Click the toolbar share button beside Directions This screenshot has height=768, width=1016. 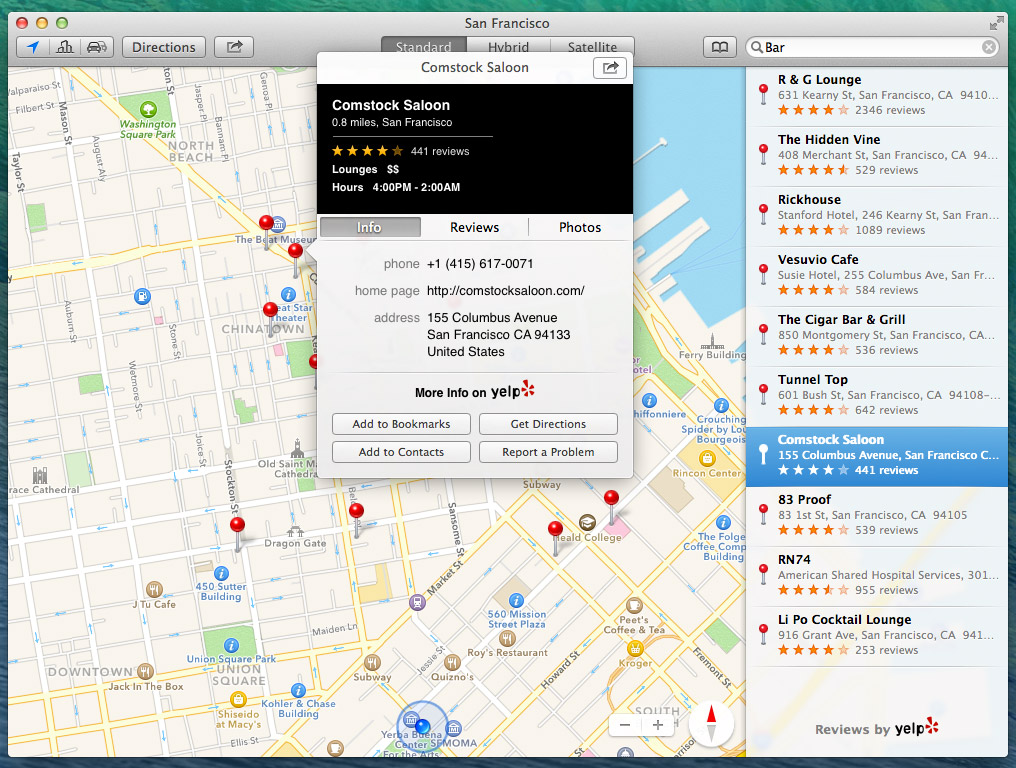point(234,47)
